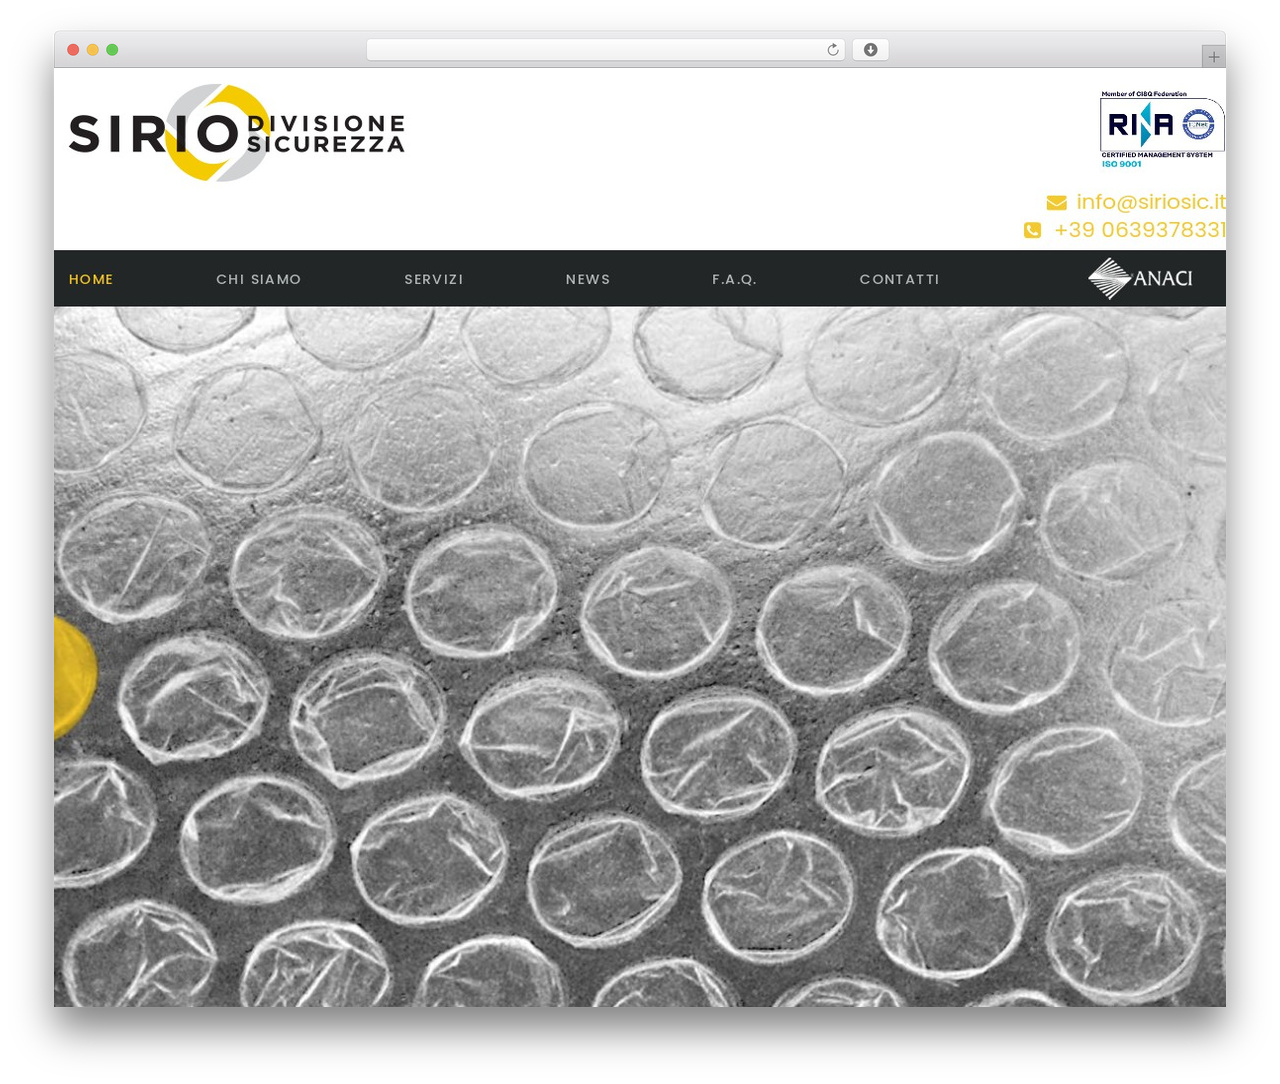The width and height of the screenshot is (1280, 1084).
Task: Click the yellow phone icon
Action: click(1032, 231)
